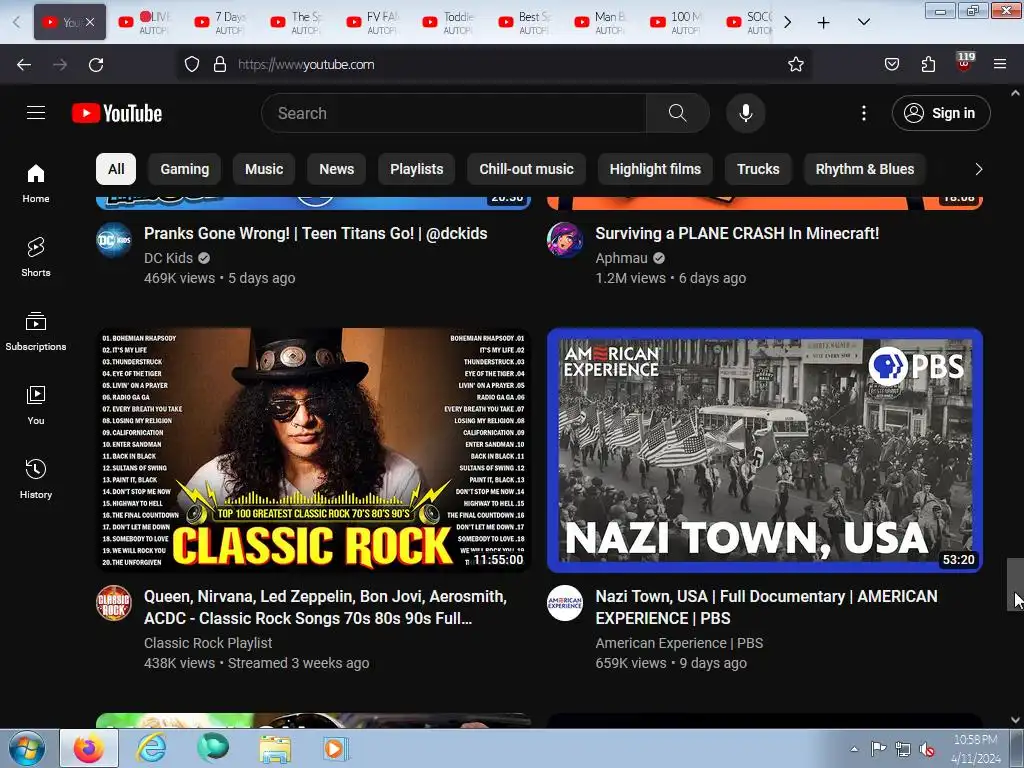
Task: Save the page to Pocket
Action: 891,64
